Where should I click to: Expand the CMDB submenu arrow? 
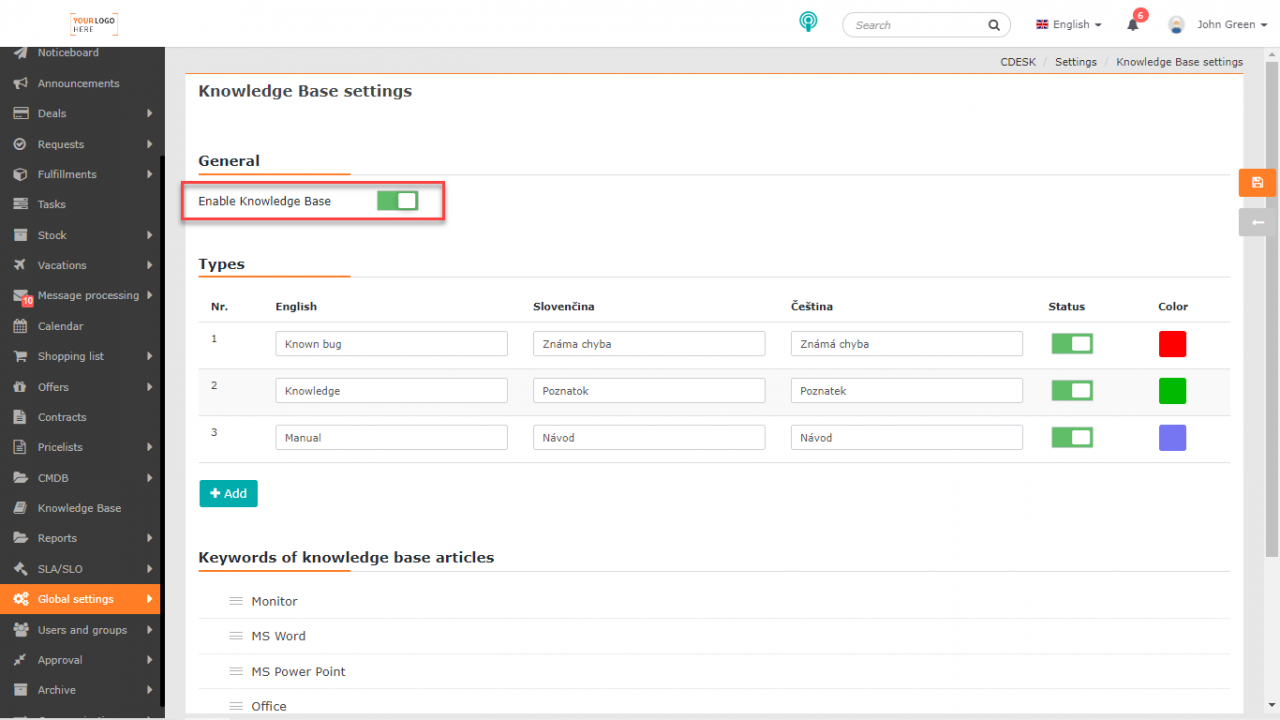[149, 478]
